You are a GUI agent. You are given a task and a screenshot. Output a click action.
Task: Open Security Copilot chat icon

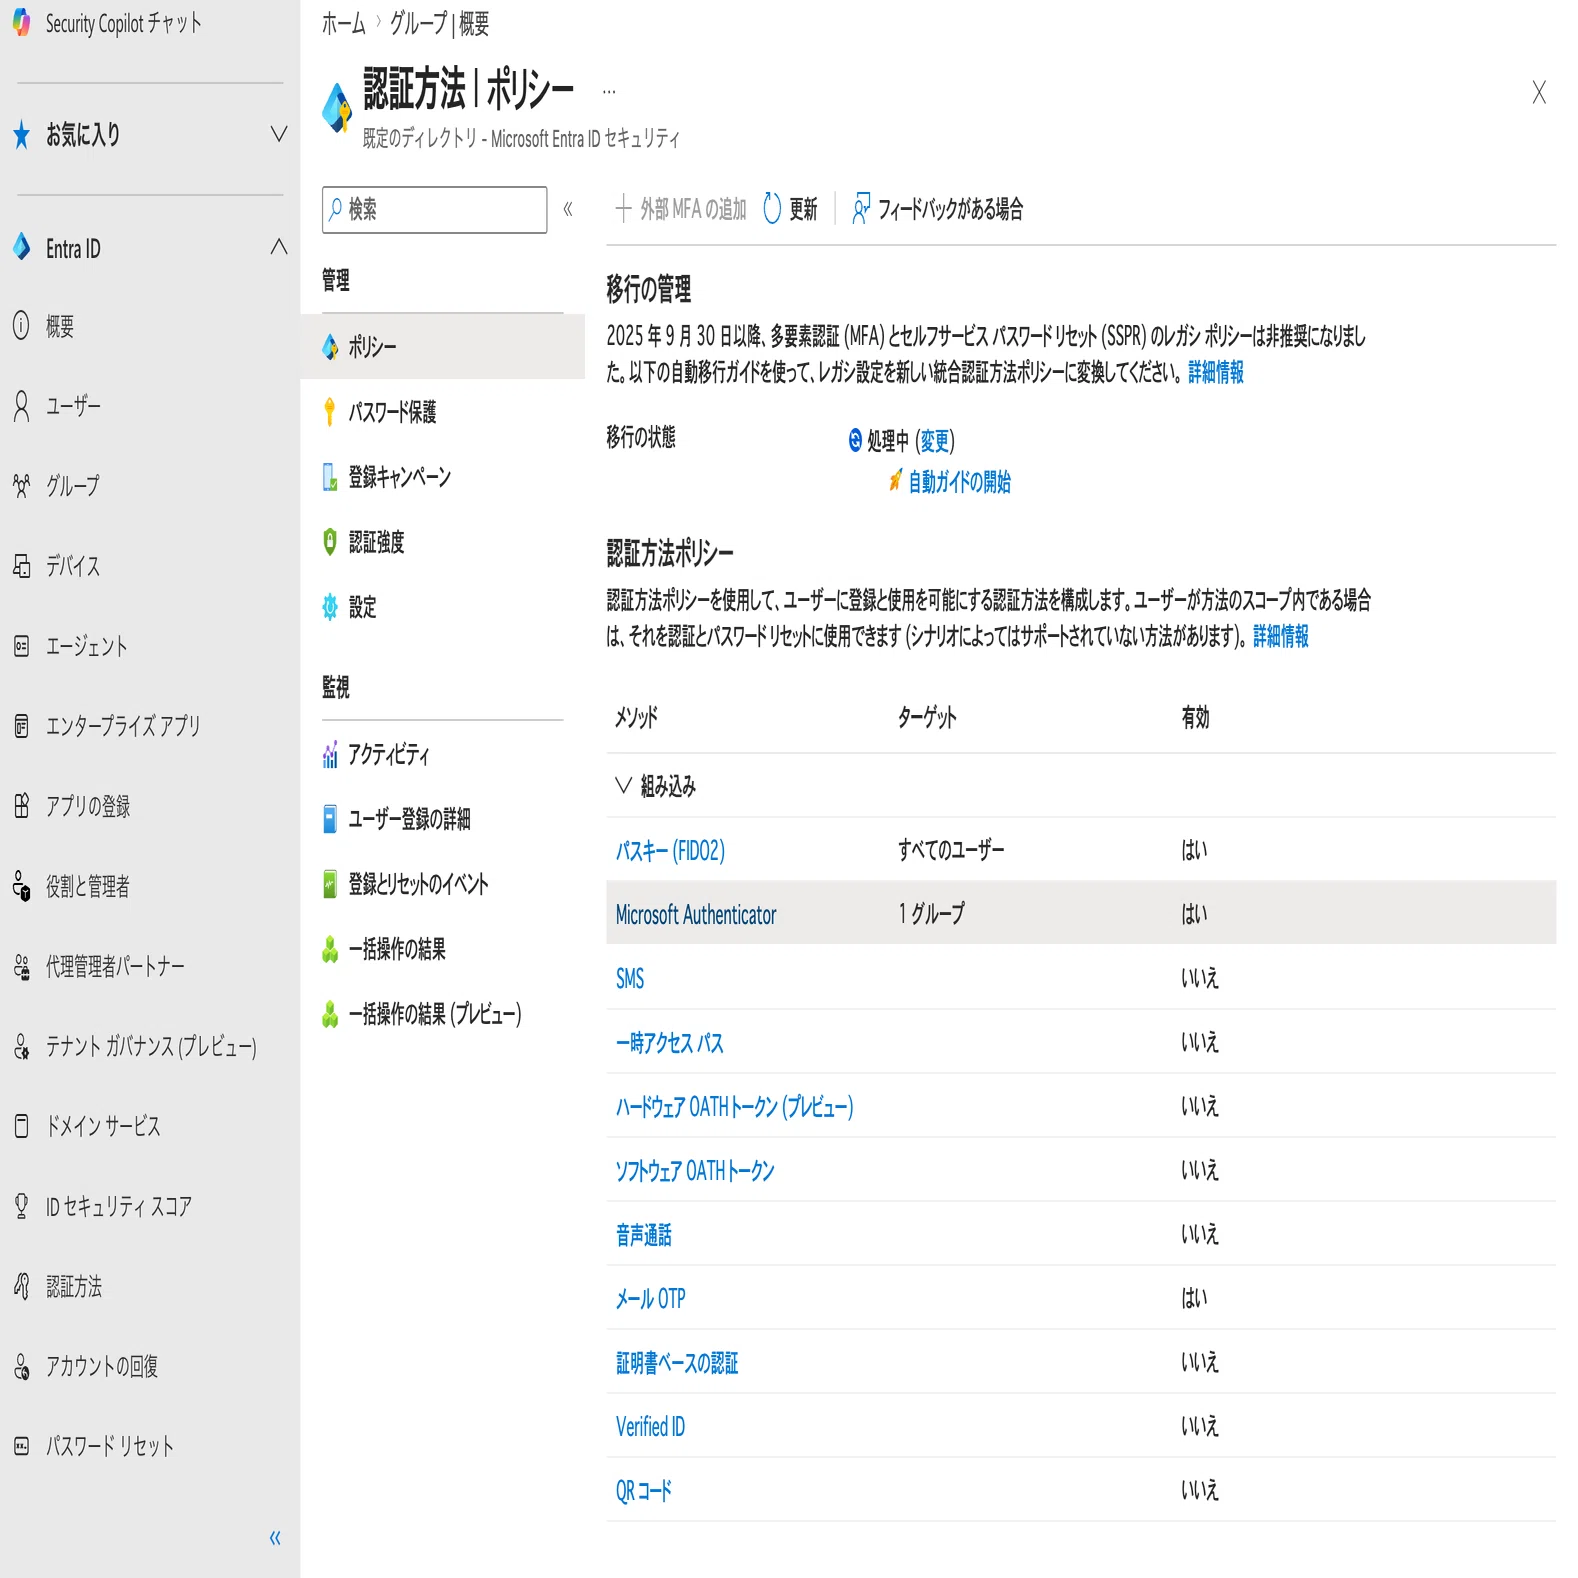[x=21, y=23]
